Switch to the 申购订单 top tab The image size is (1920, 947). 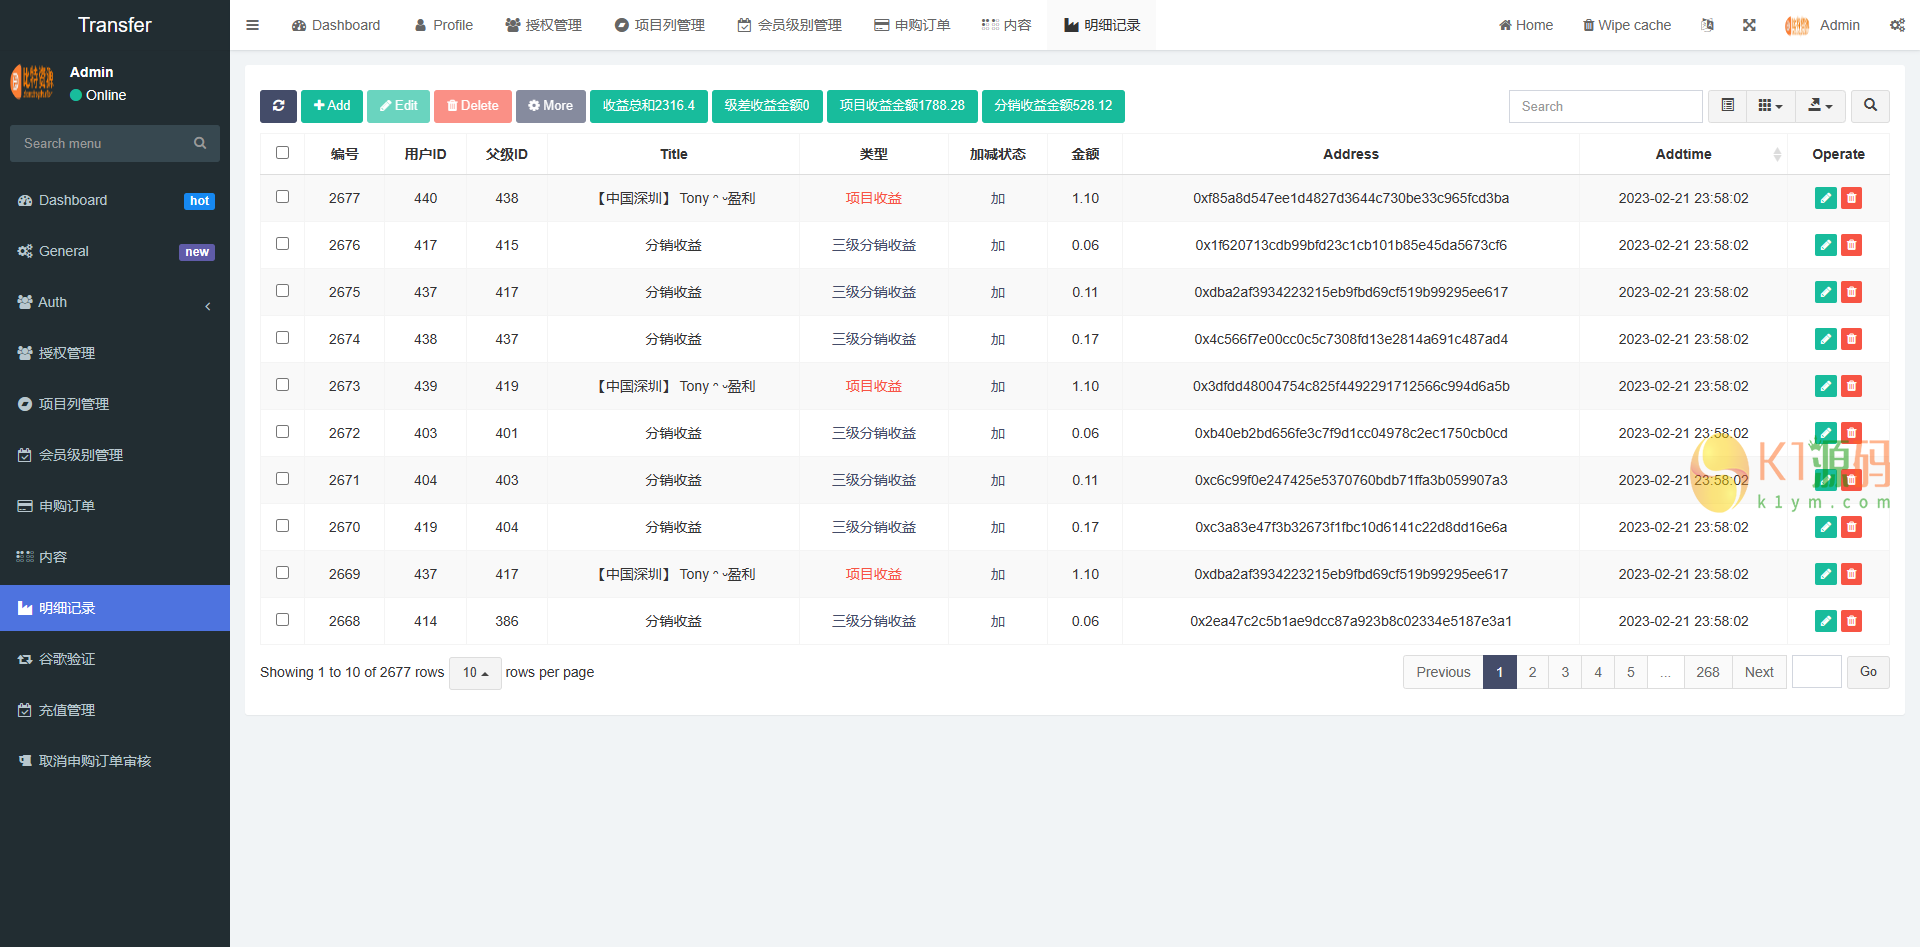pos(912,25)
